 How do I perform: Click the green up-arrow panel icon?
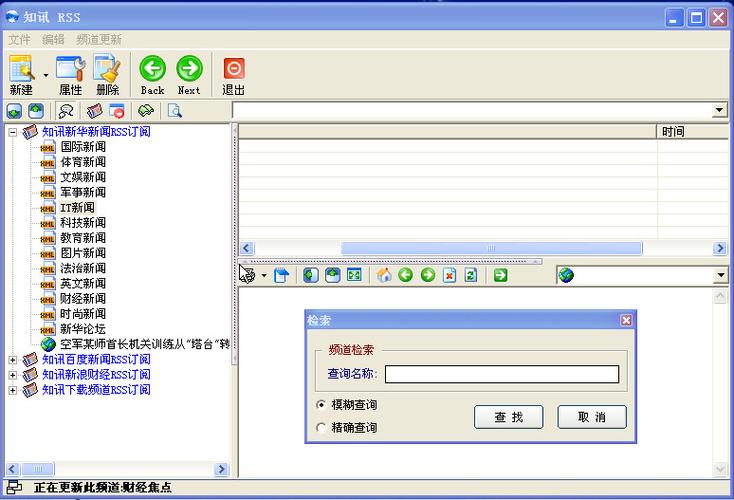(36, 111)
